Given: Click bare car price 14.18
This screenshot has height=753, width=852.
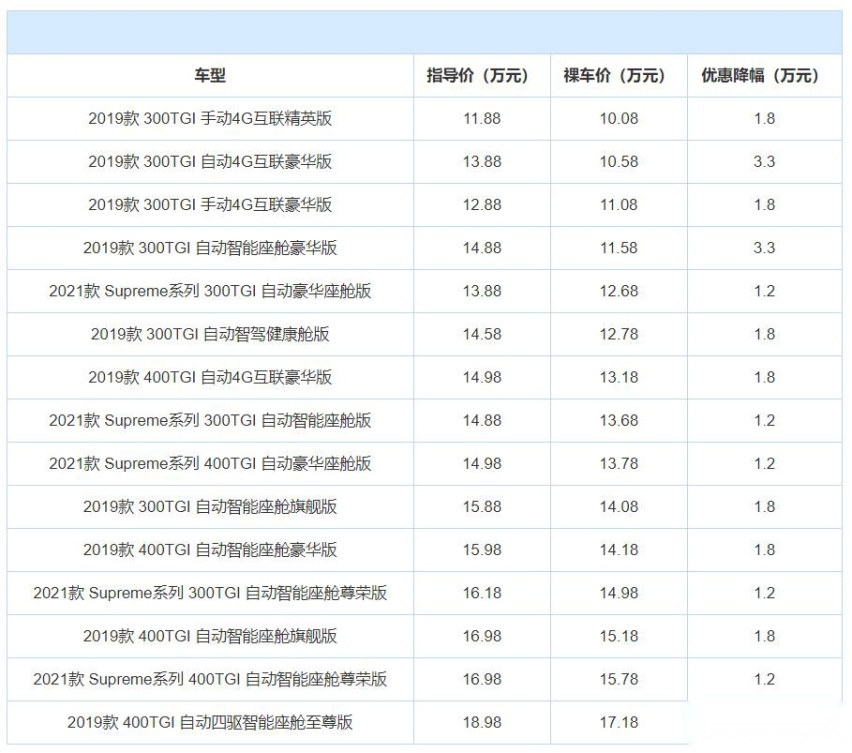Looking at the screenshot, I should 619,550.
